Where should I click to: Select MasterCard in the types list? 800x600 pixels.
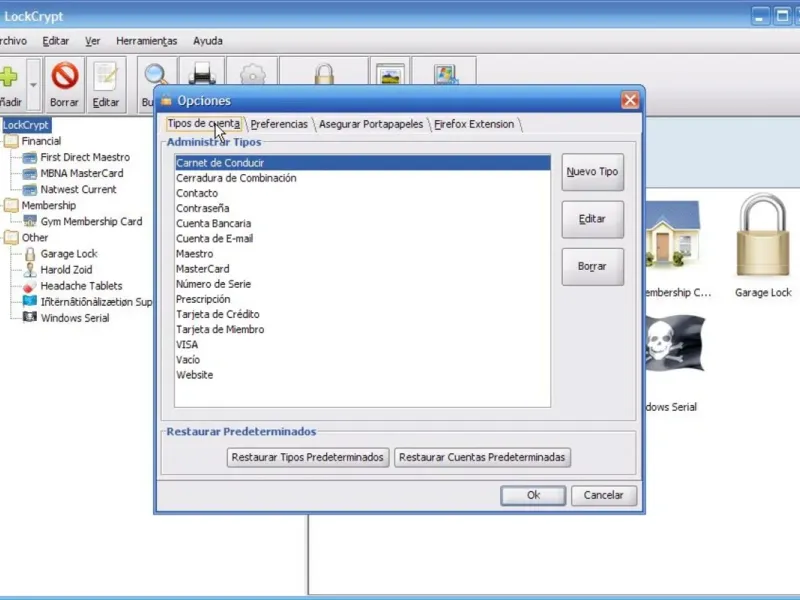[x=362, y=269]
